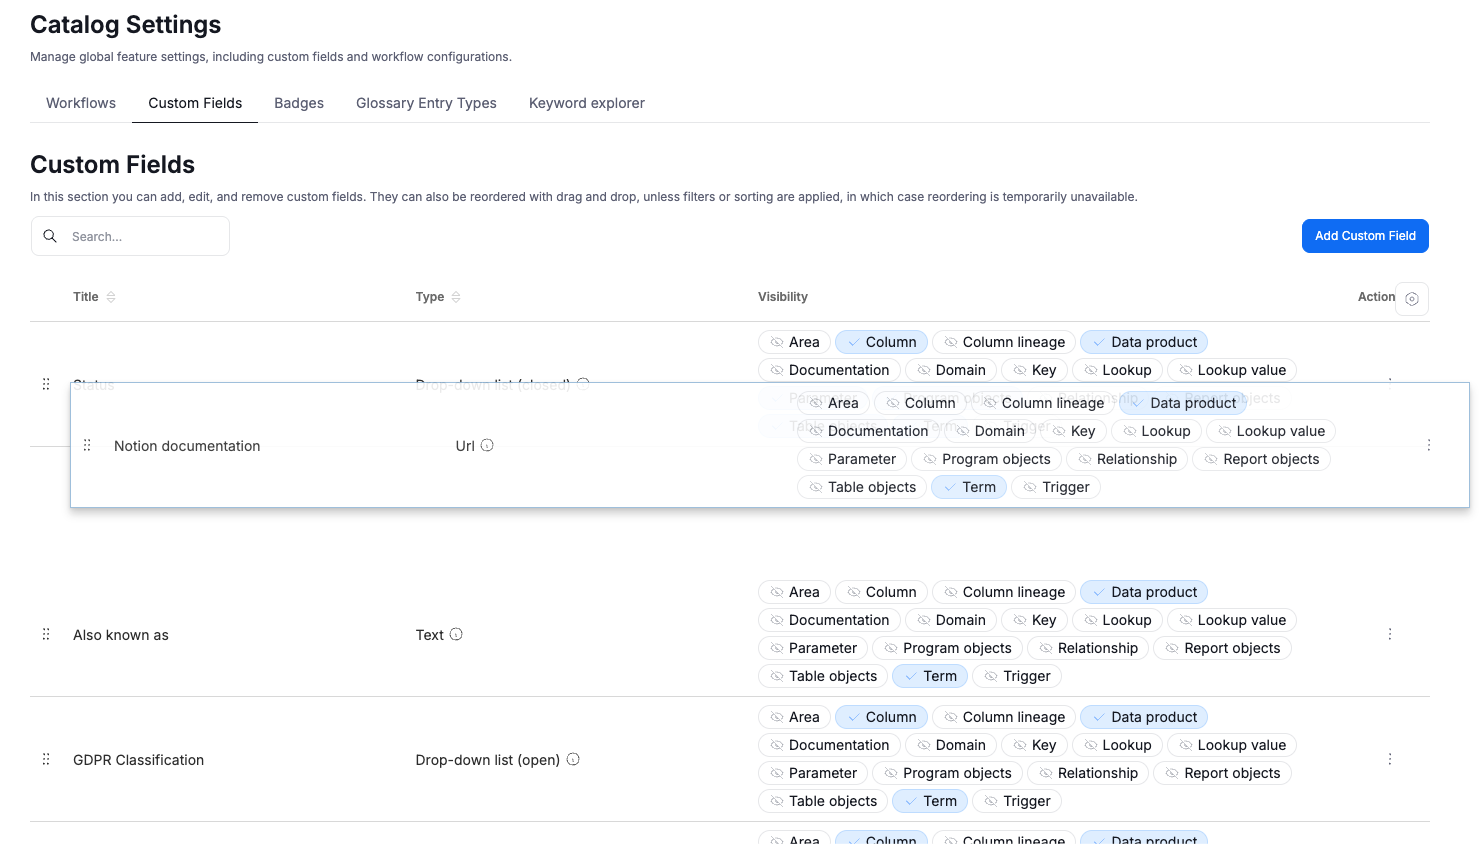This screenshot has width=1479, height=844.
Task: Click drag handle for GDPR Classification row
Action: click(46, 760)
